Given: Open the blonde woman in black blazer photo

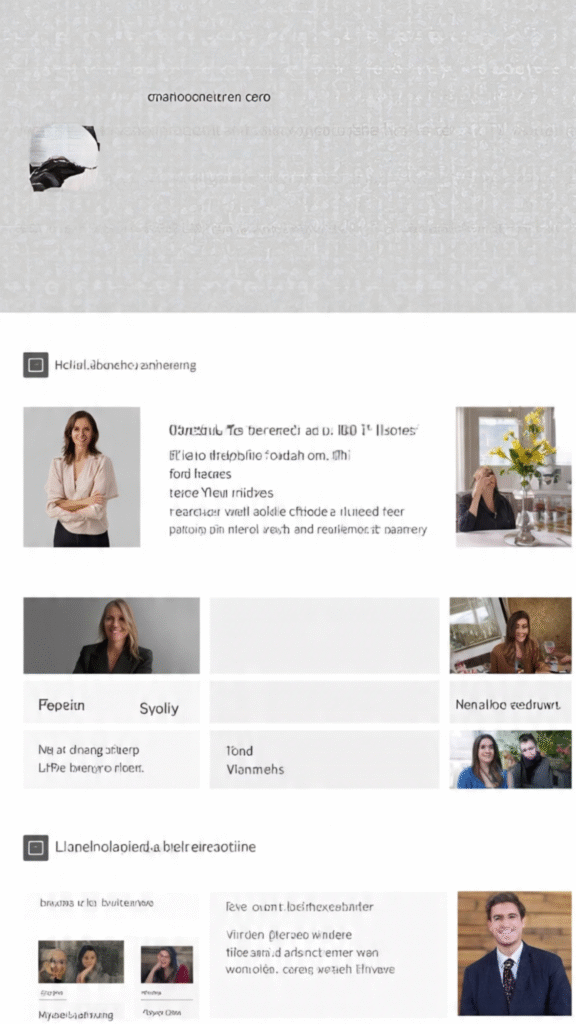Looking at the screenshot, I should pos(112,635).
